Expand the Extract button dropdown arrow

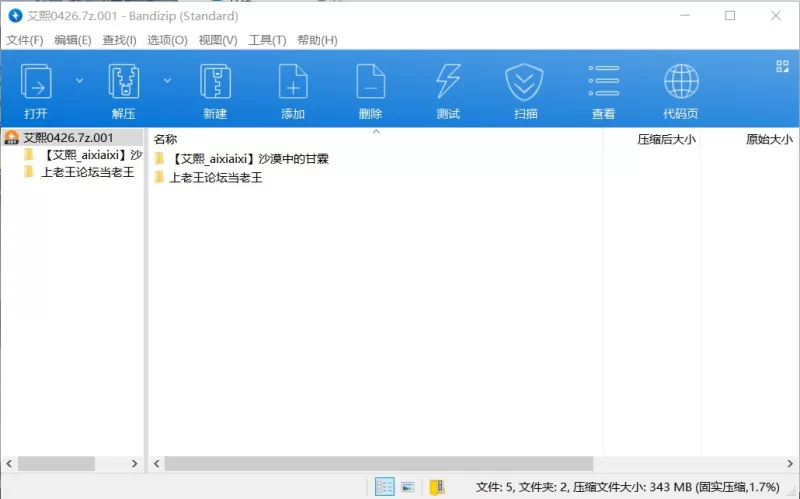[x=167, y=81]
